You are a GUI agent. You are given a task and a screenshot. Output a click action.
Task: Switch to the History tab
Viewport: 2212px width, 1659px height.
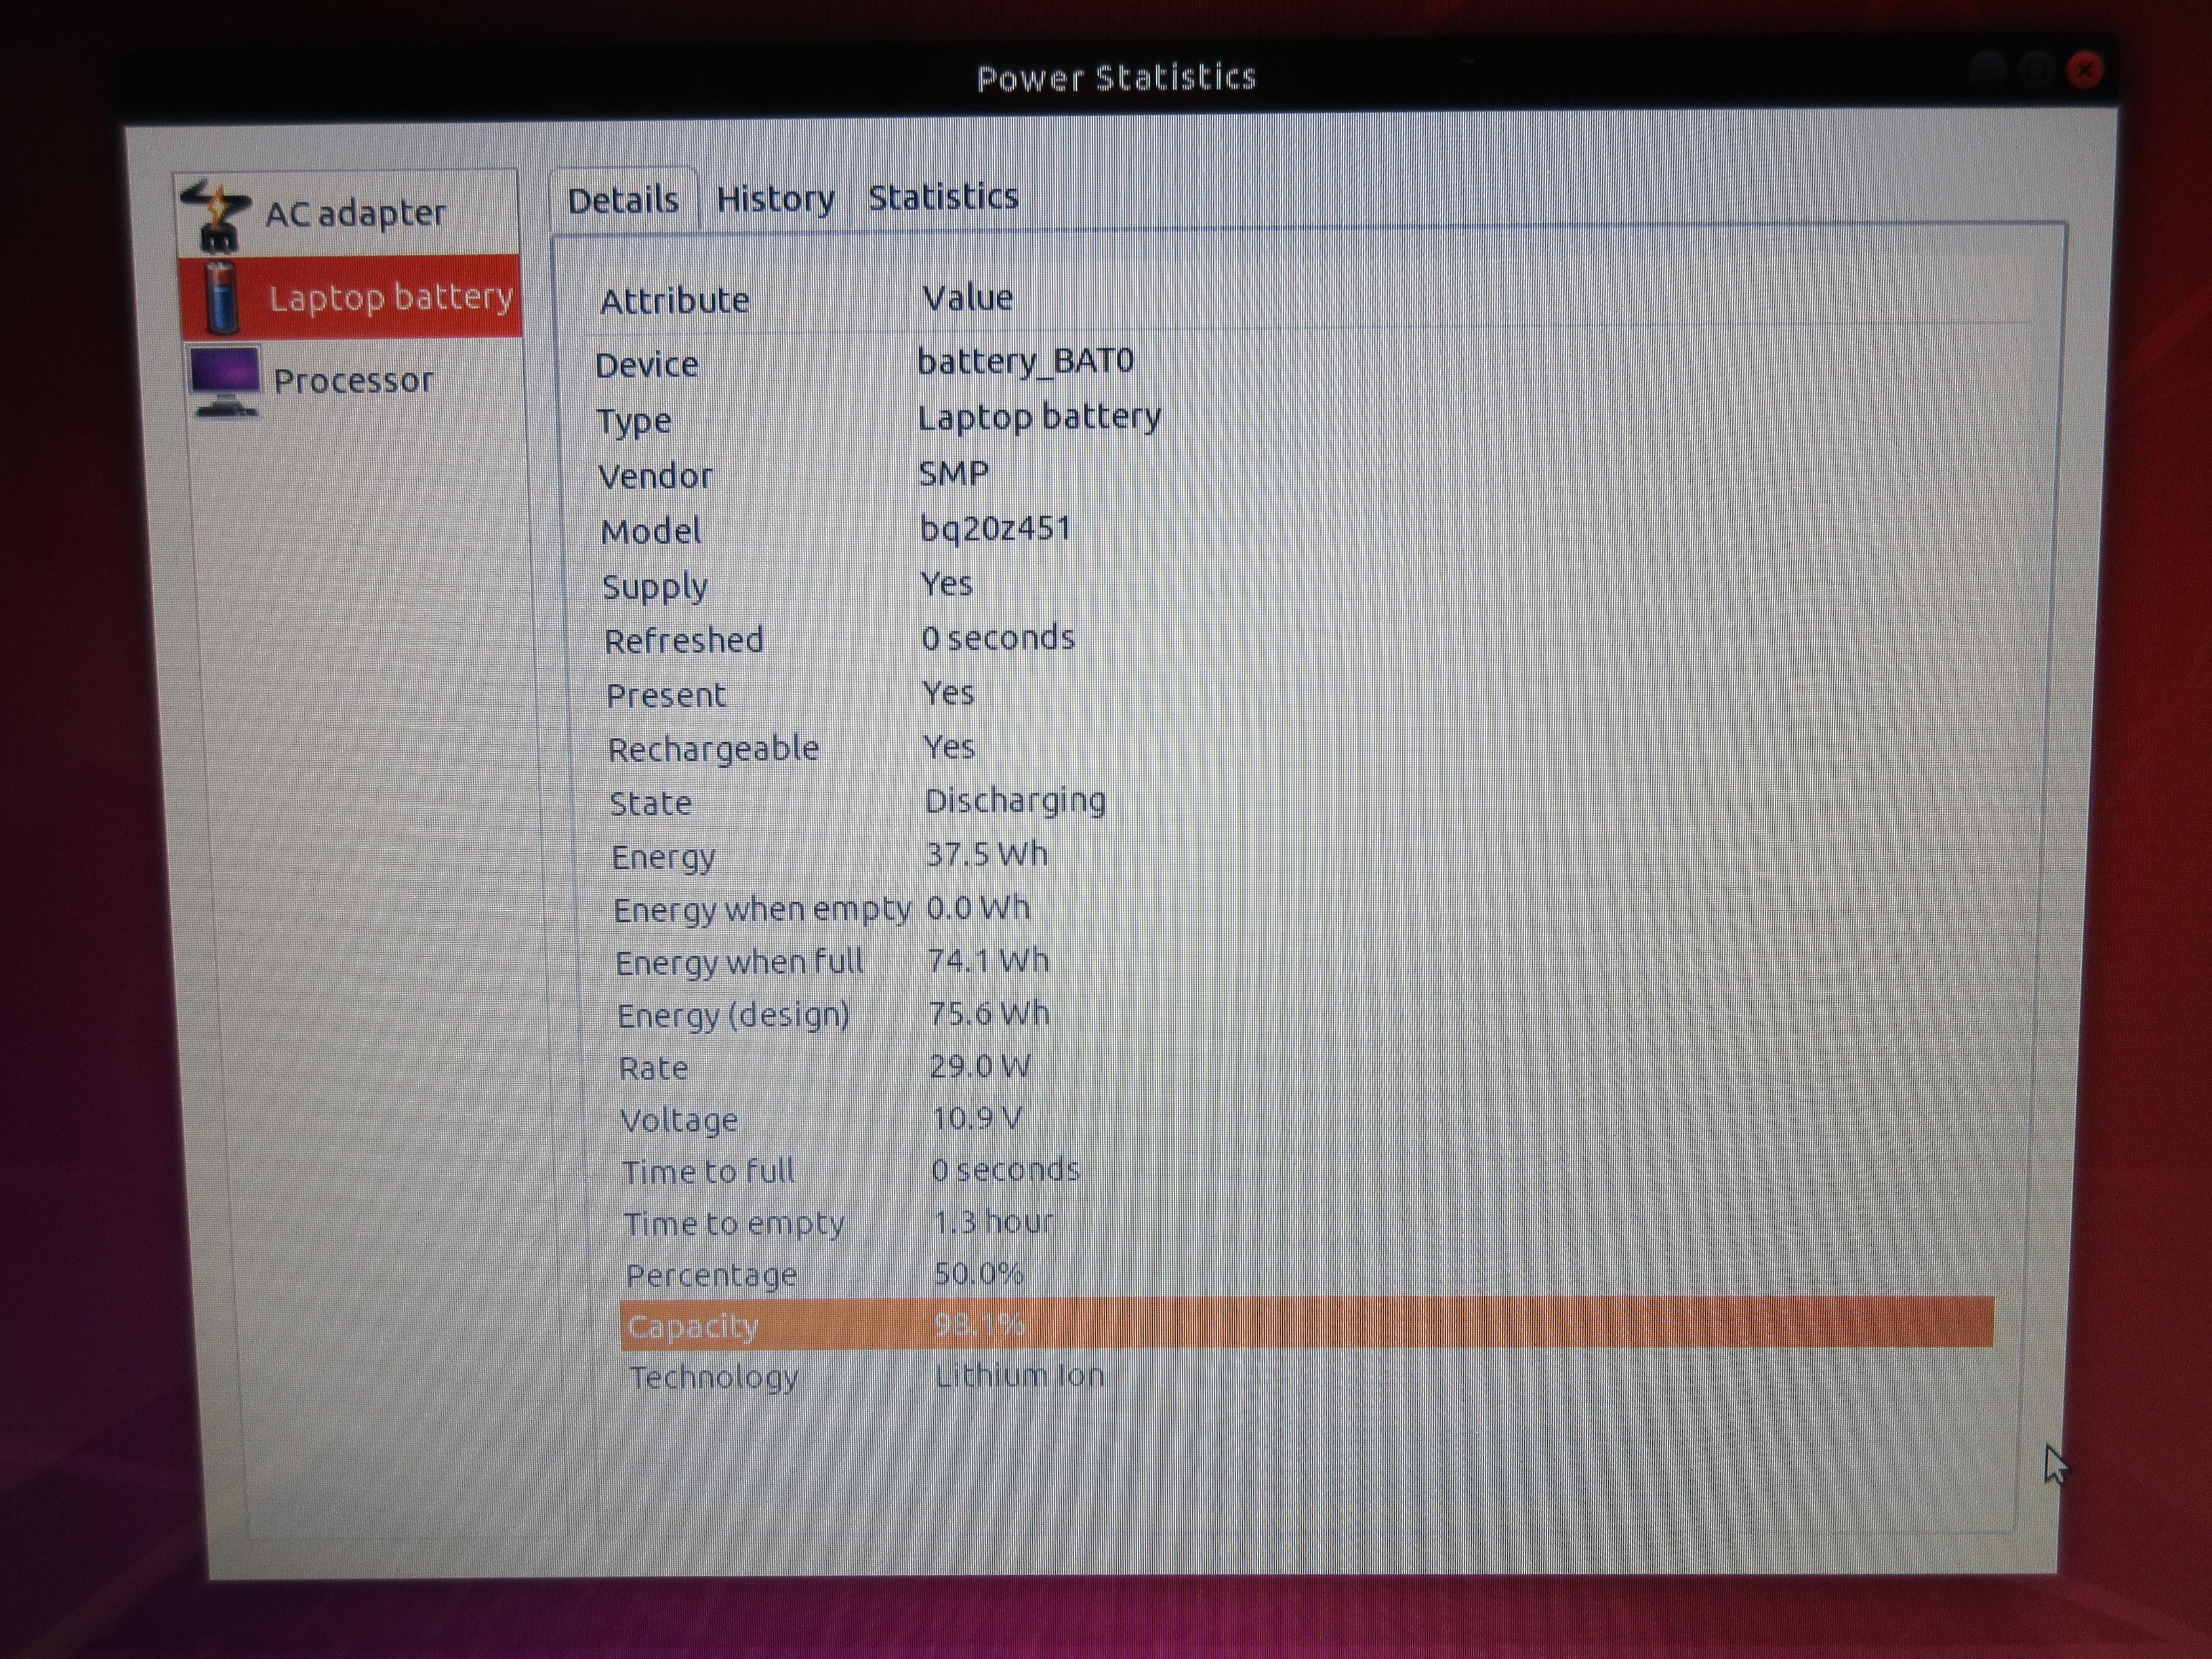[x=775, y=199]
